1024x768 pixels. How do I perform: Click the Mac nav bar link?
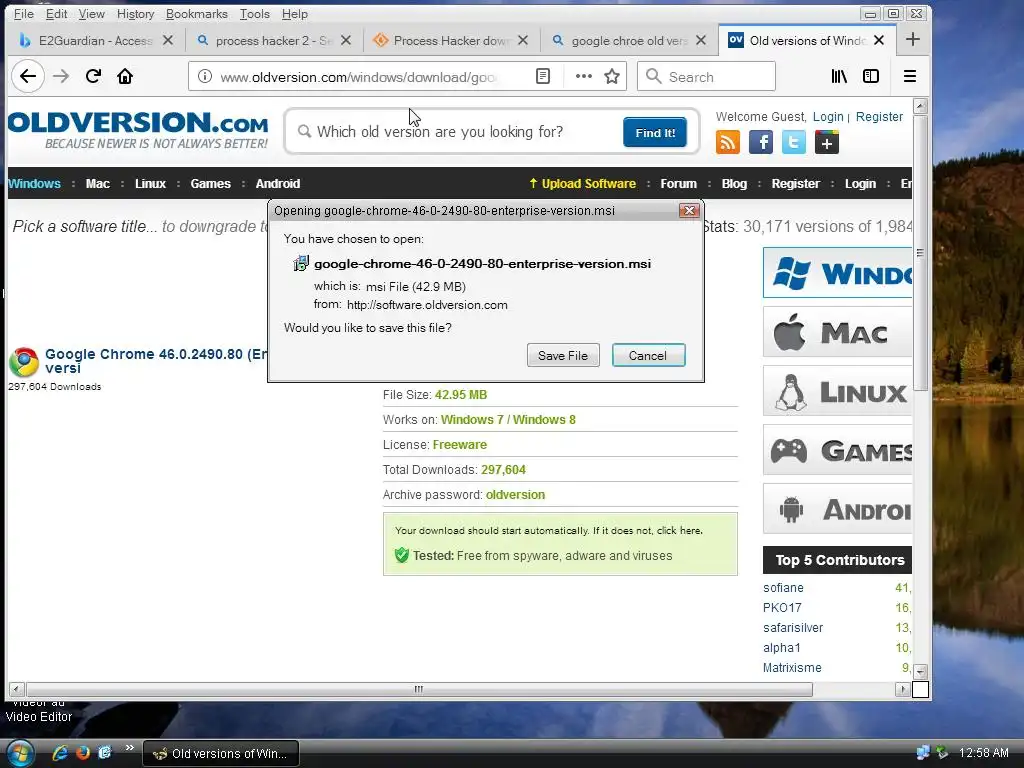tap(97, 184)
